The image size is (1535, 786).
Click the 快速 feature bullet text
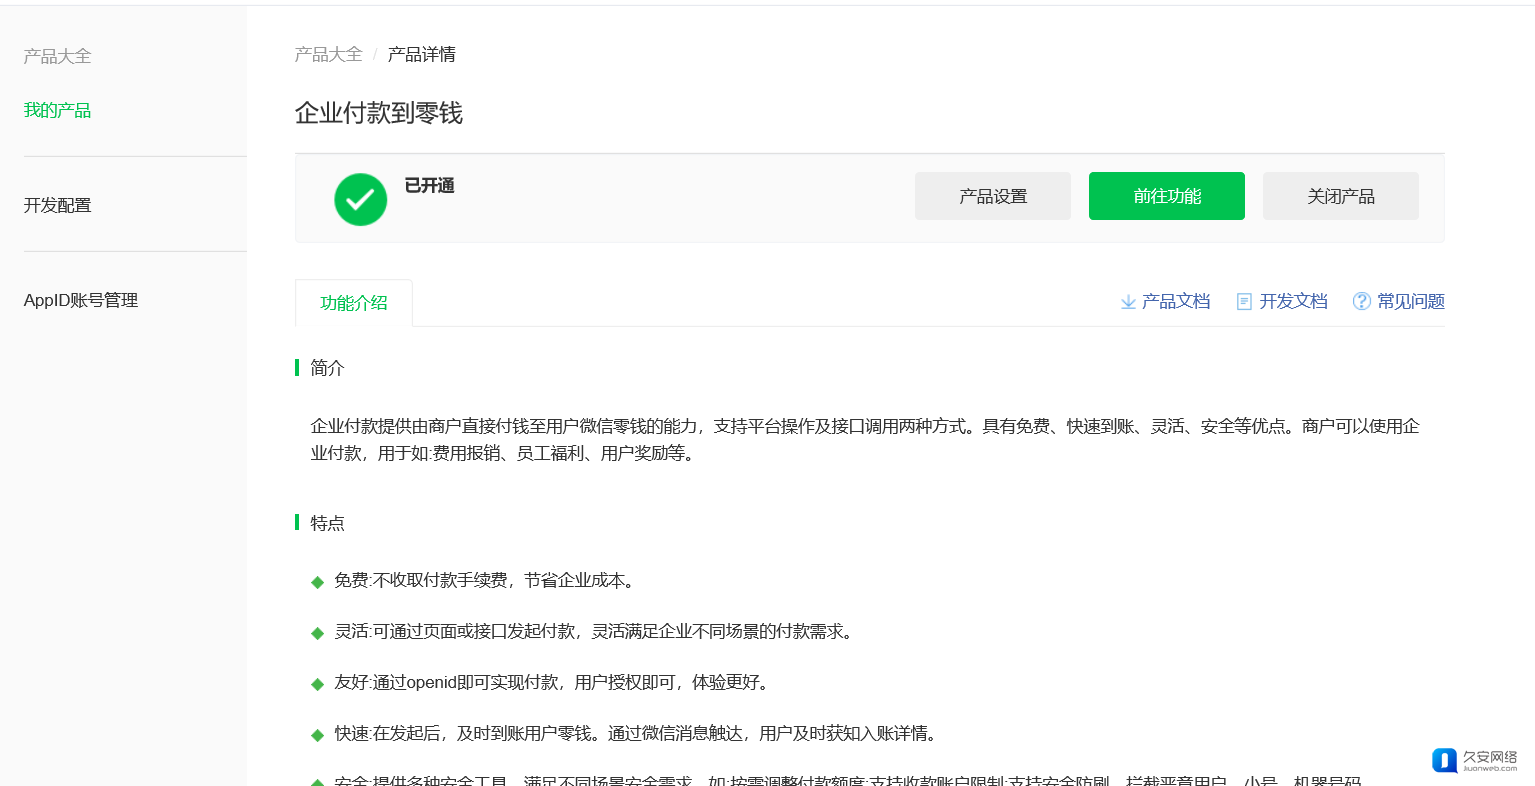pyautogui.click(x=637, y=733)
